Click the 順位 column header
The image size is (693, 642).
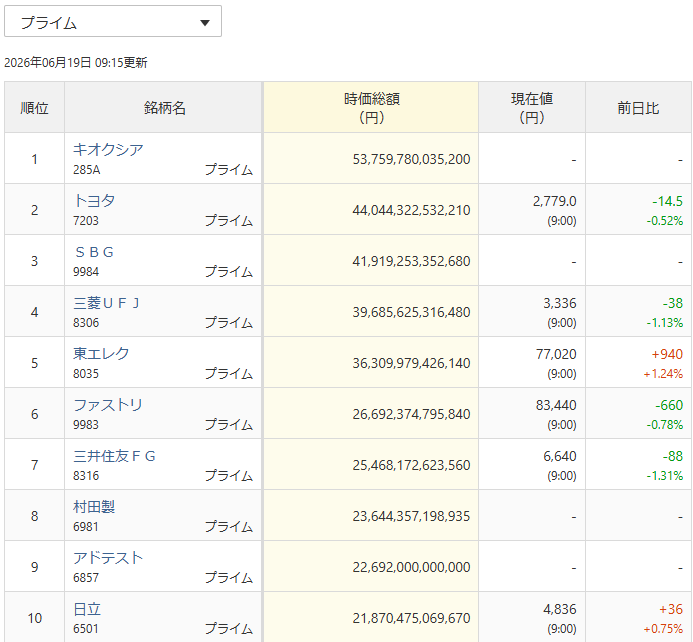(34, 107)
